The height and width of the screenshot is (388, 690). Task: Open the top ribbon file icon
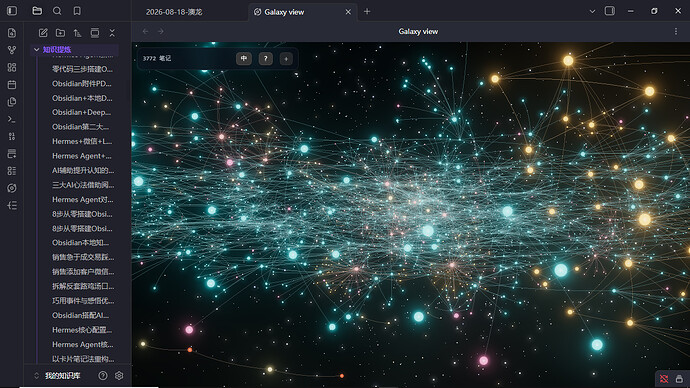coord(12,33)
